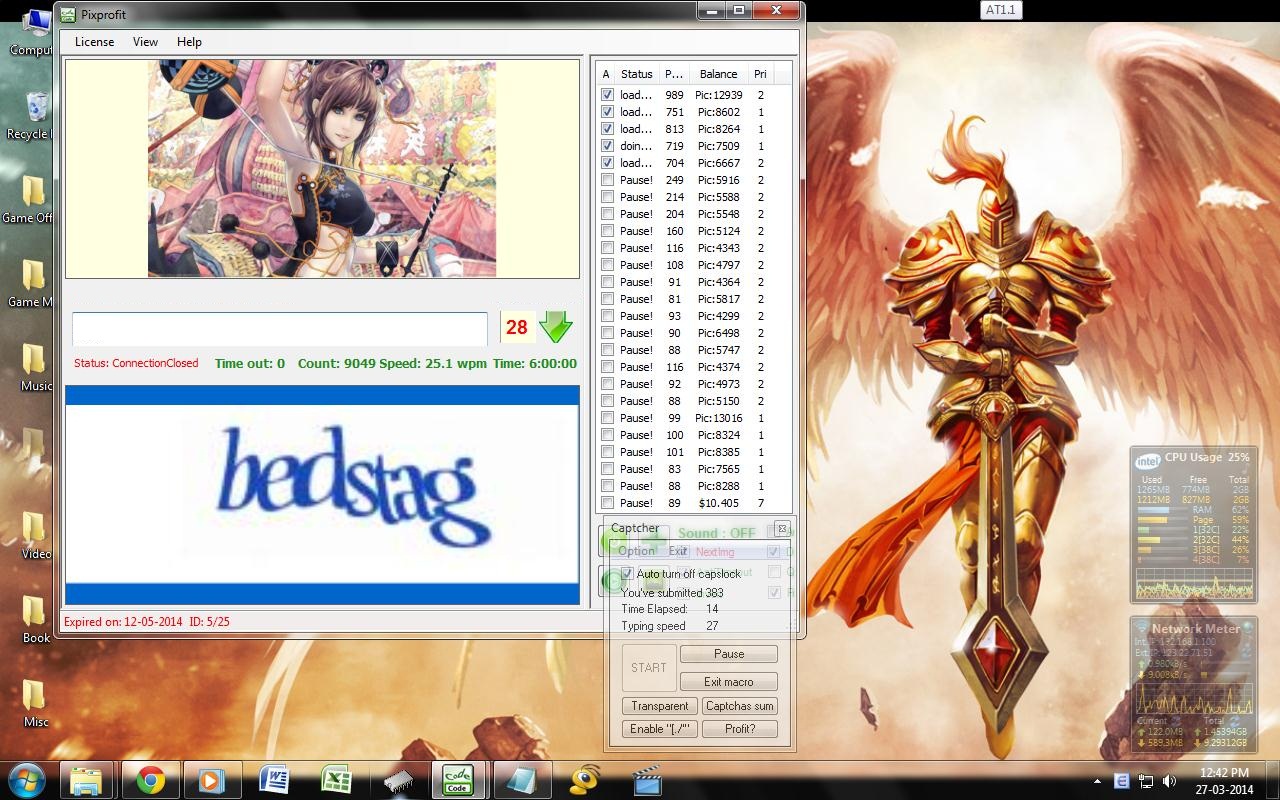1280x800 pixels.
Task: Open the clapperboard video app on the taskbar
Action: click(x=646, y=780)
